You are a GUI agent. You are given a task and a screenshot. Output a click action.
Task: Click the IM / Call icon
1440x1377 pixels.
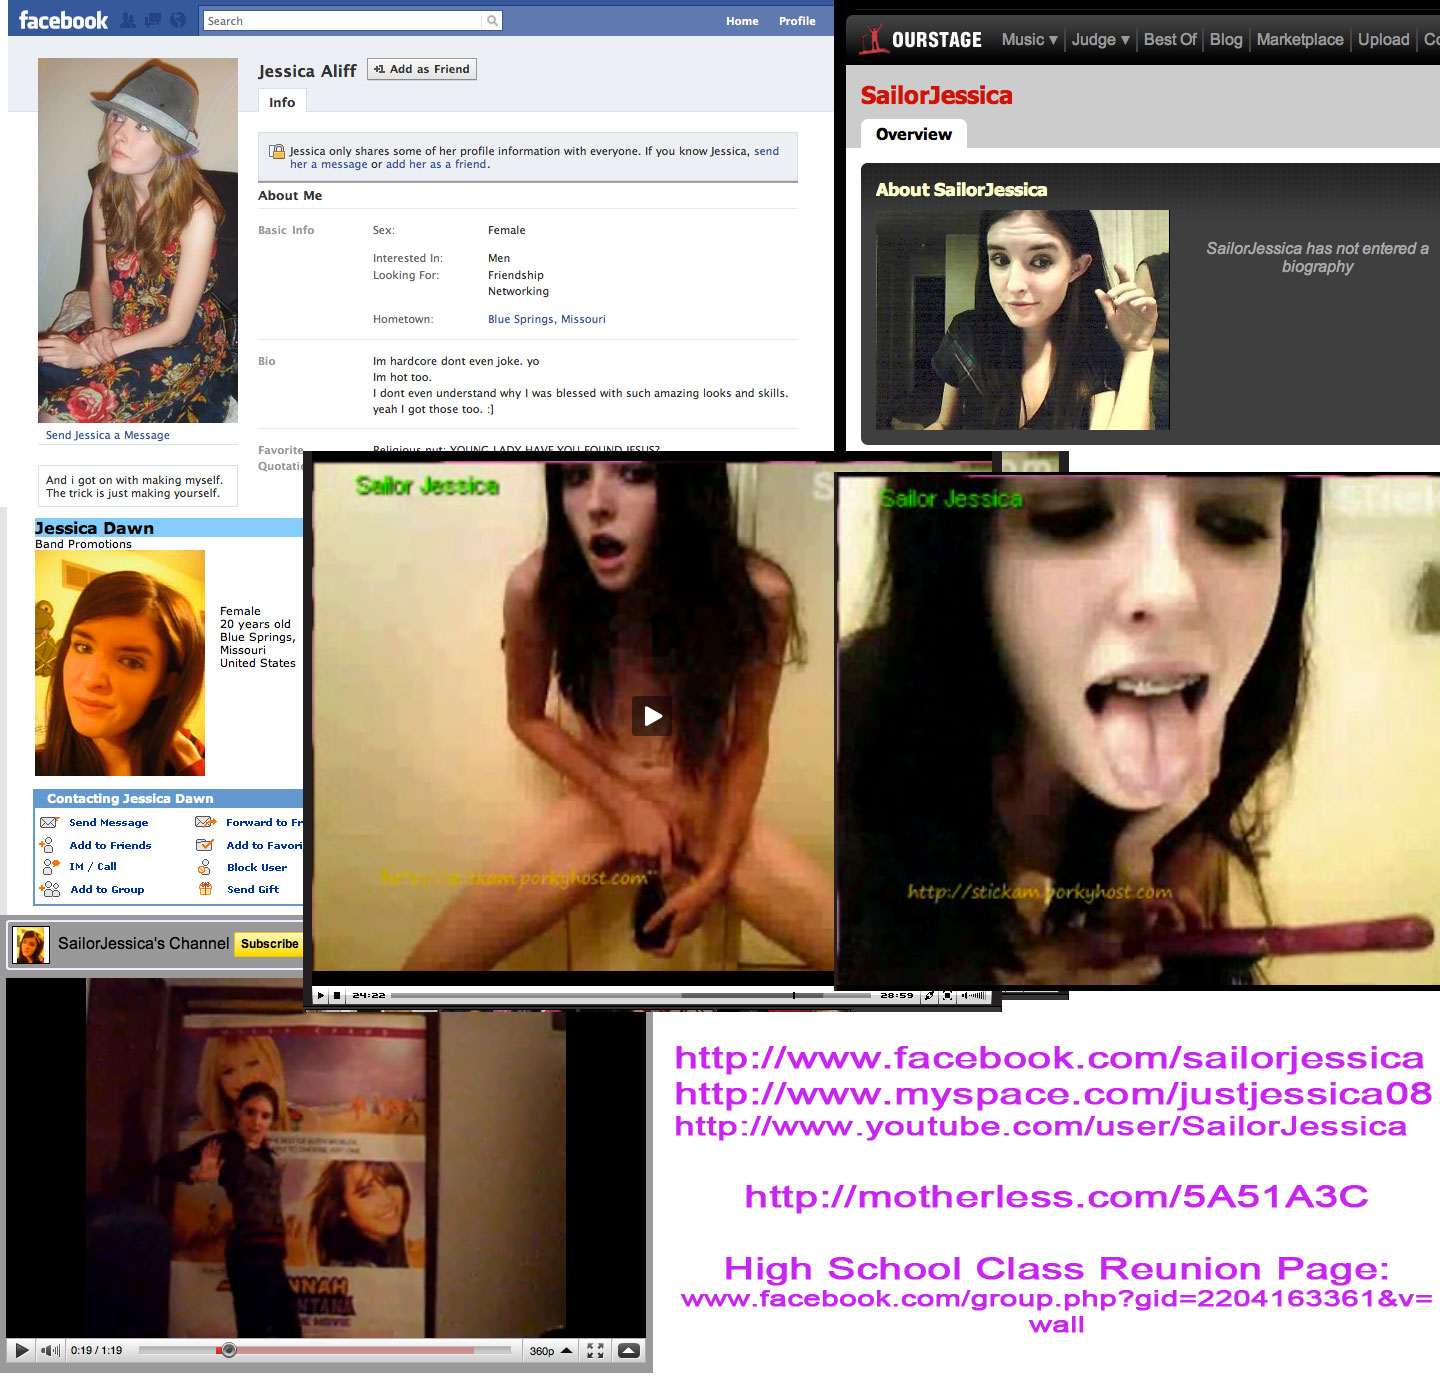(50, 867)
